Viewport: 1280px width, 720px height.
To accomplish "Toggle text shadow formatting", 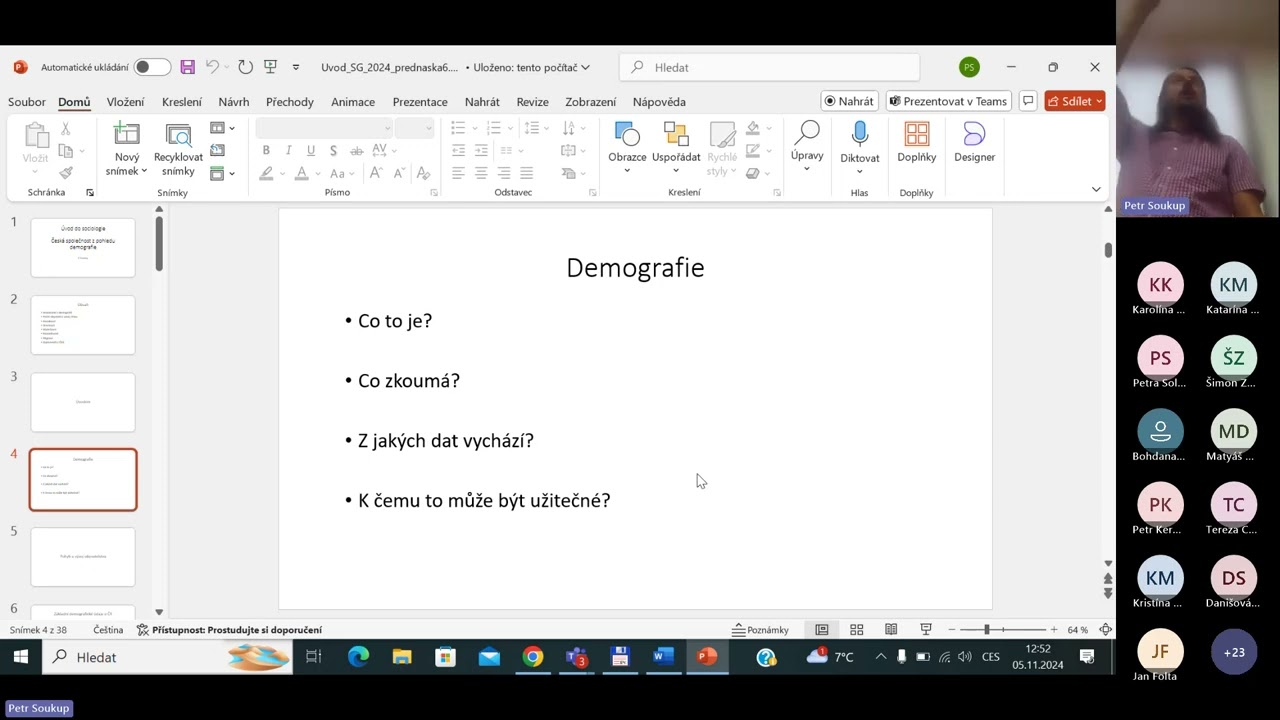I will (x=334, y=150).
